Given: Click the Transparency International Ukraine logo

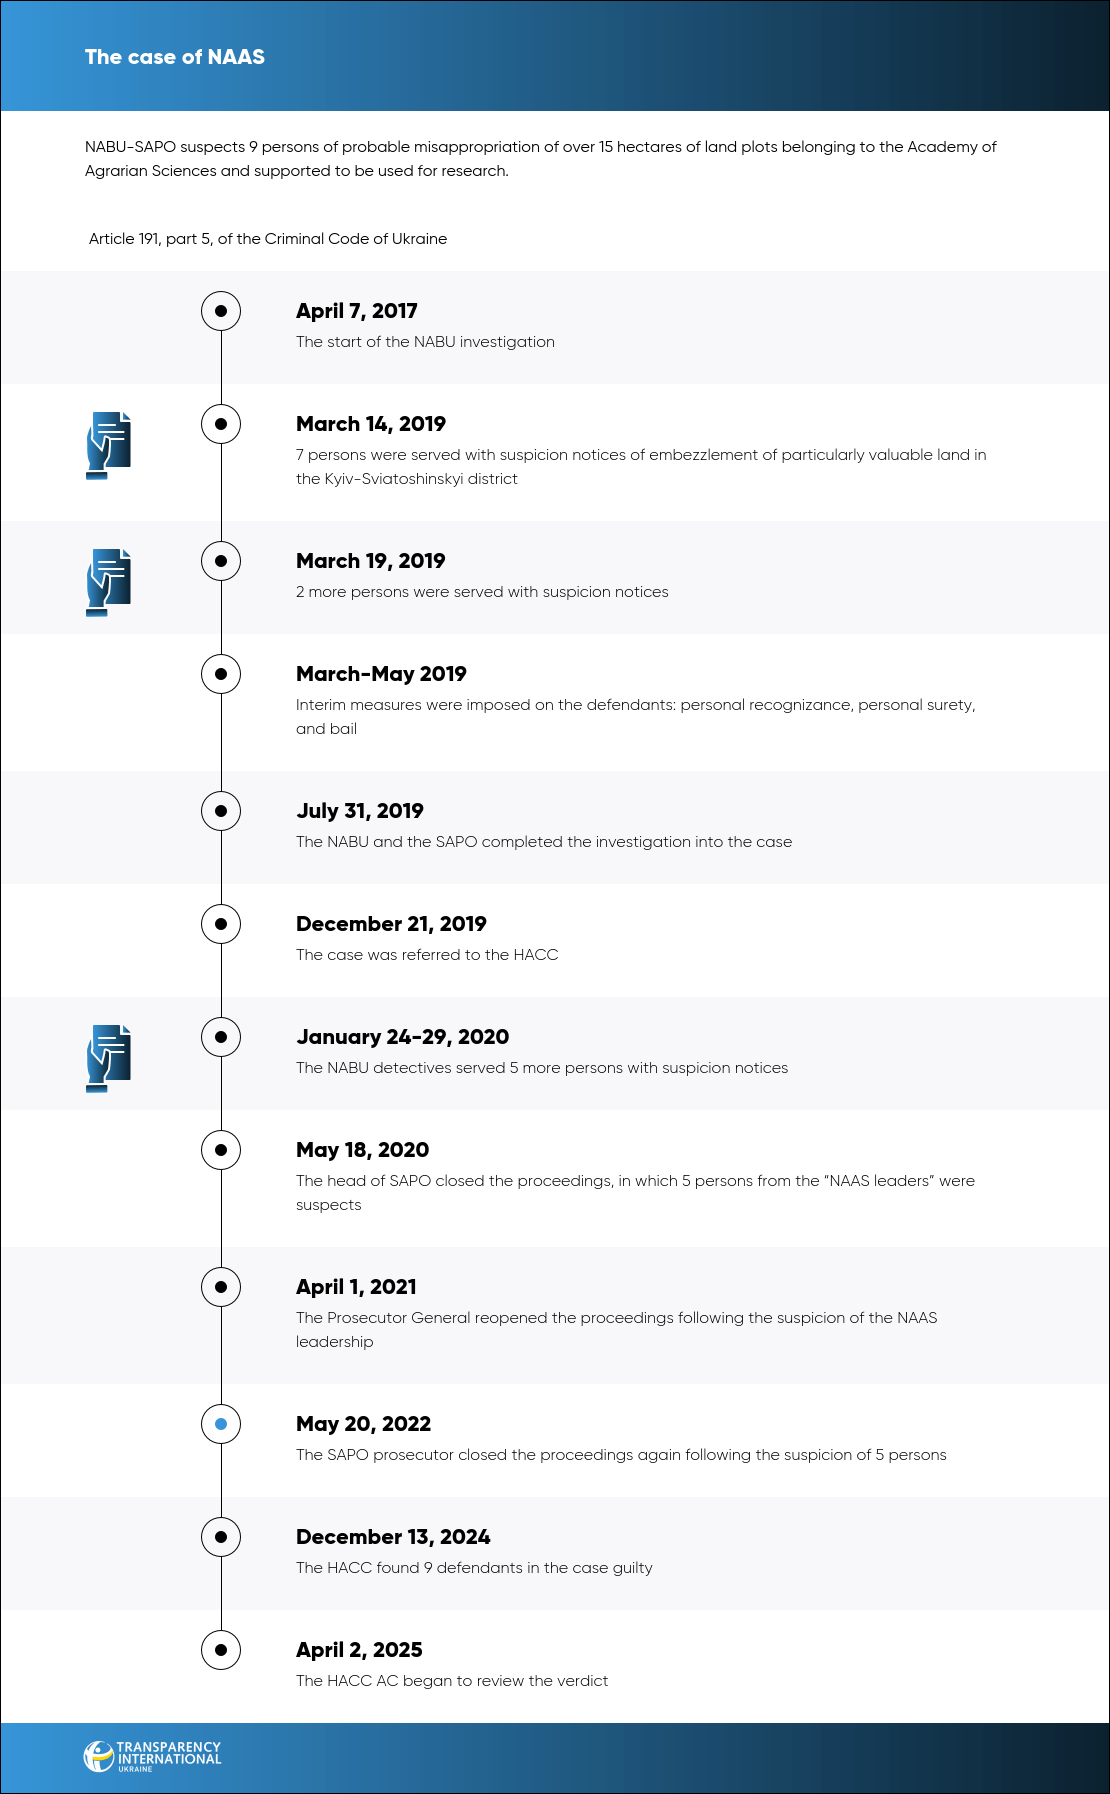Looking at the screenshot, I should (x=152, y=1756).
